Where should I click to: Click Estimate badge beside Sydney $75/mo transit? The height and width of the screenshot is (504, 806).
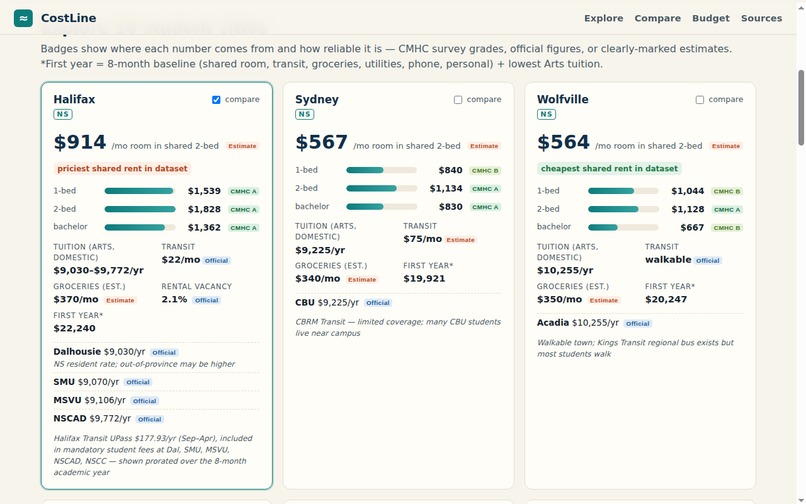point(461,240)
